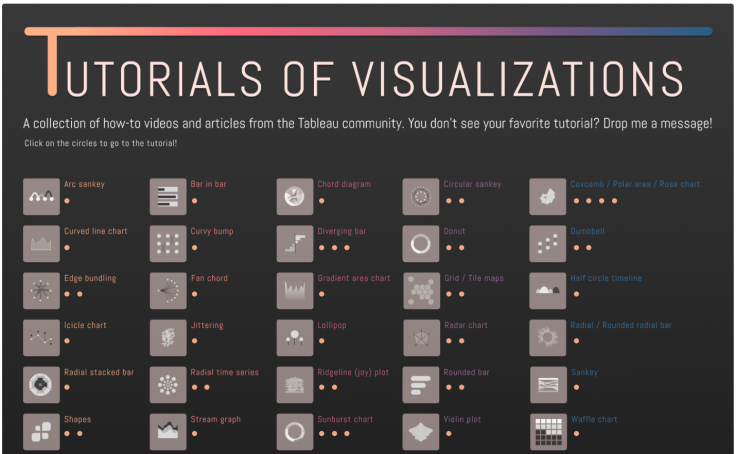This screenshot has height=454, width=736.
Task: Open the Waffle chart tutorial circle
Action: click(576, 434)
